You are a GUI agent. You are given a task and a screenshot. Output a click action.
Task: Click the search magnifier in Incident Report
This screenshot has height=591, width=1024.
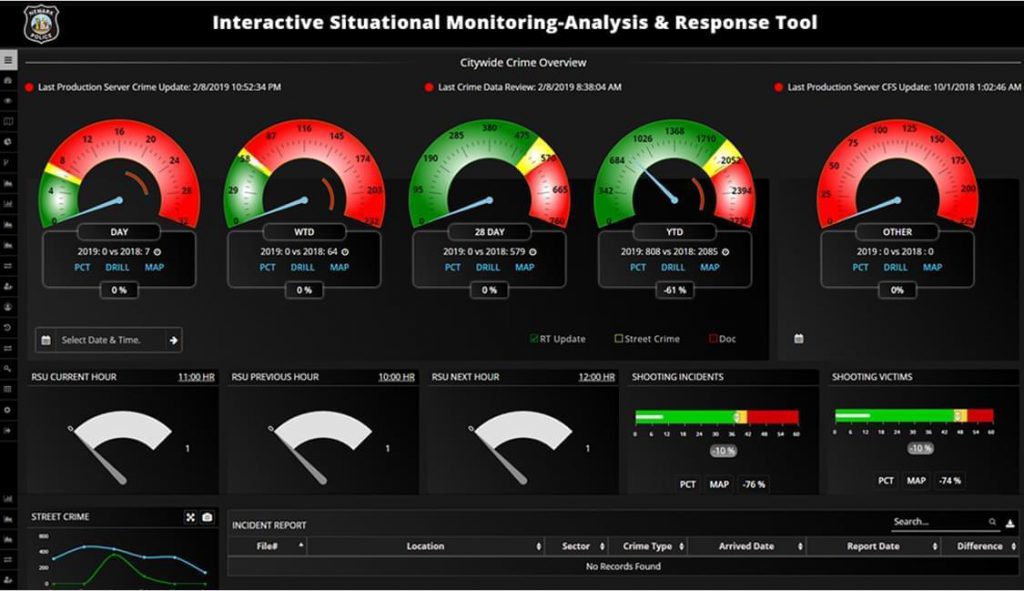click(992, 522)
